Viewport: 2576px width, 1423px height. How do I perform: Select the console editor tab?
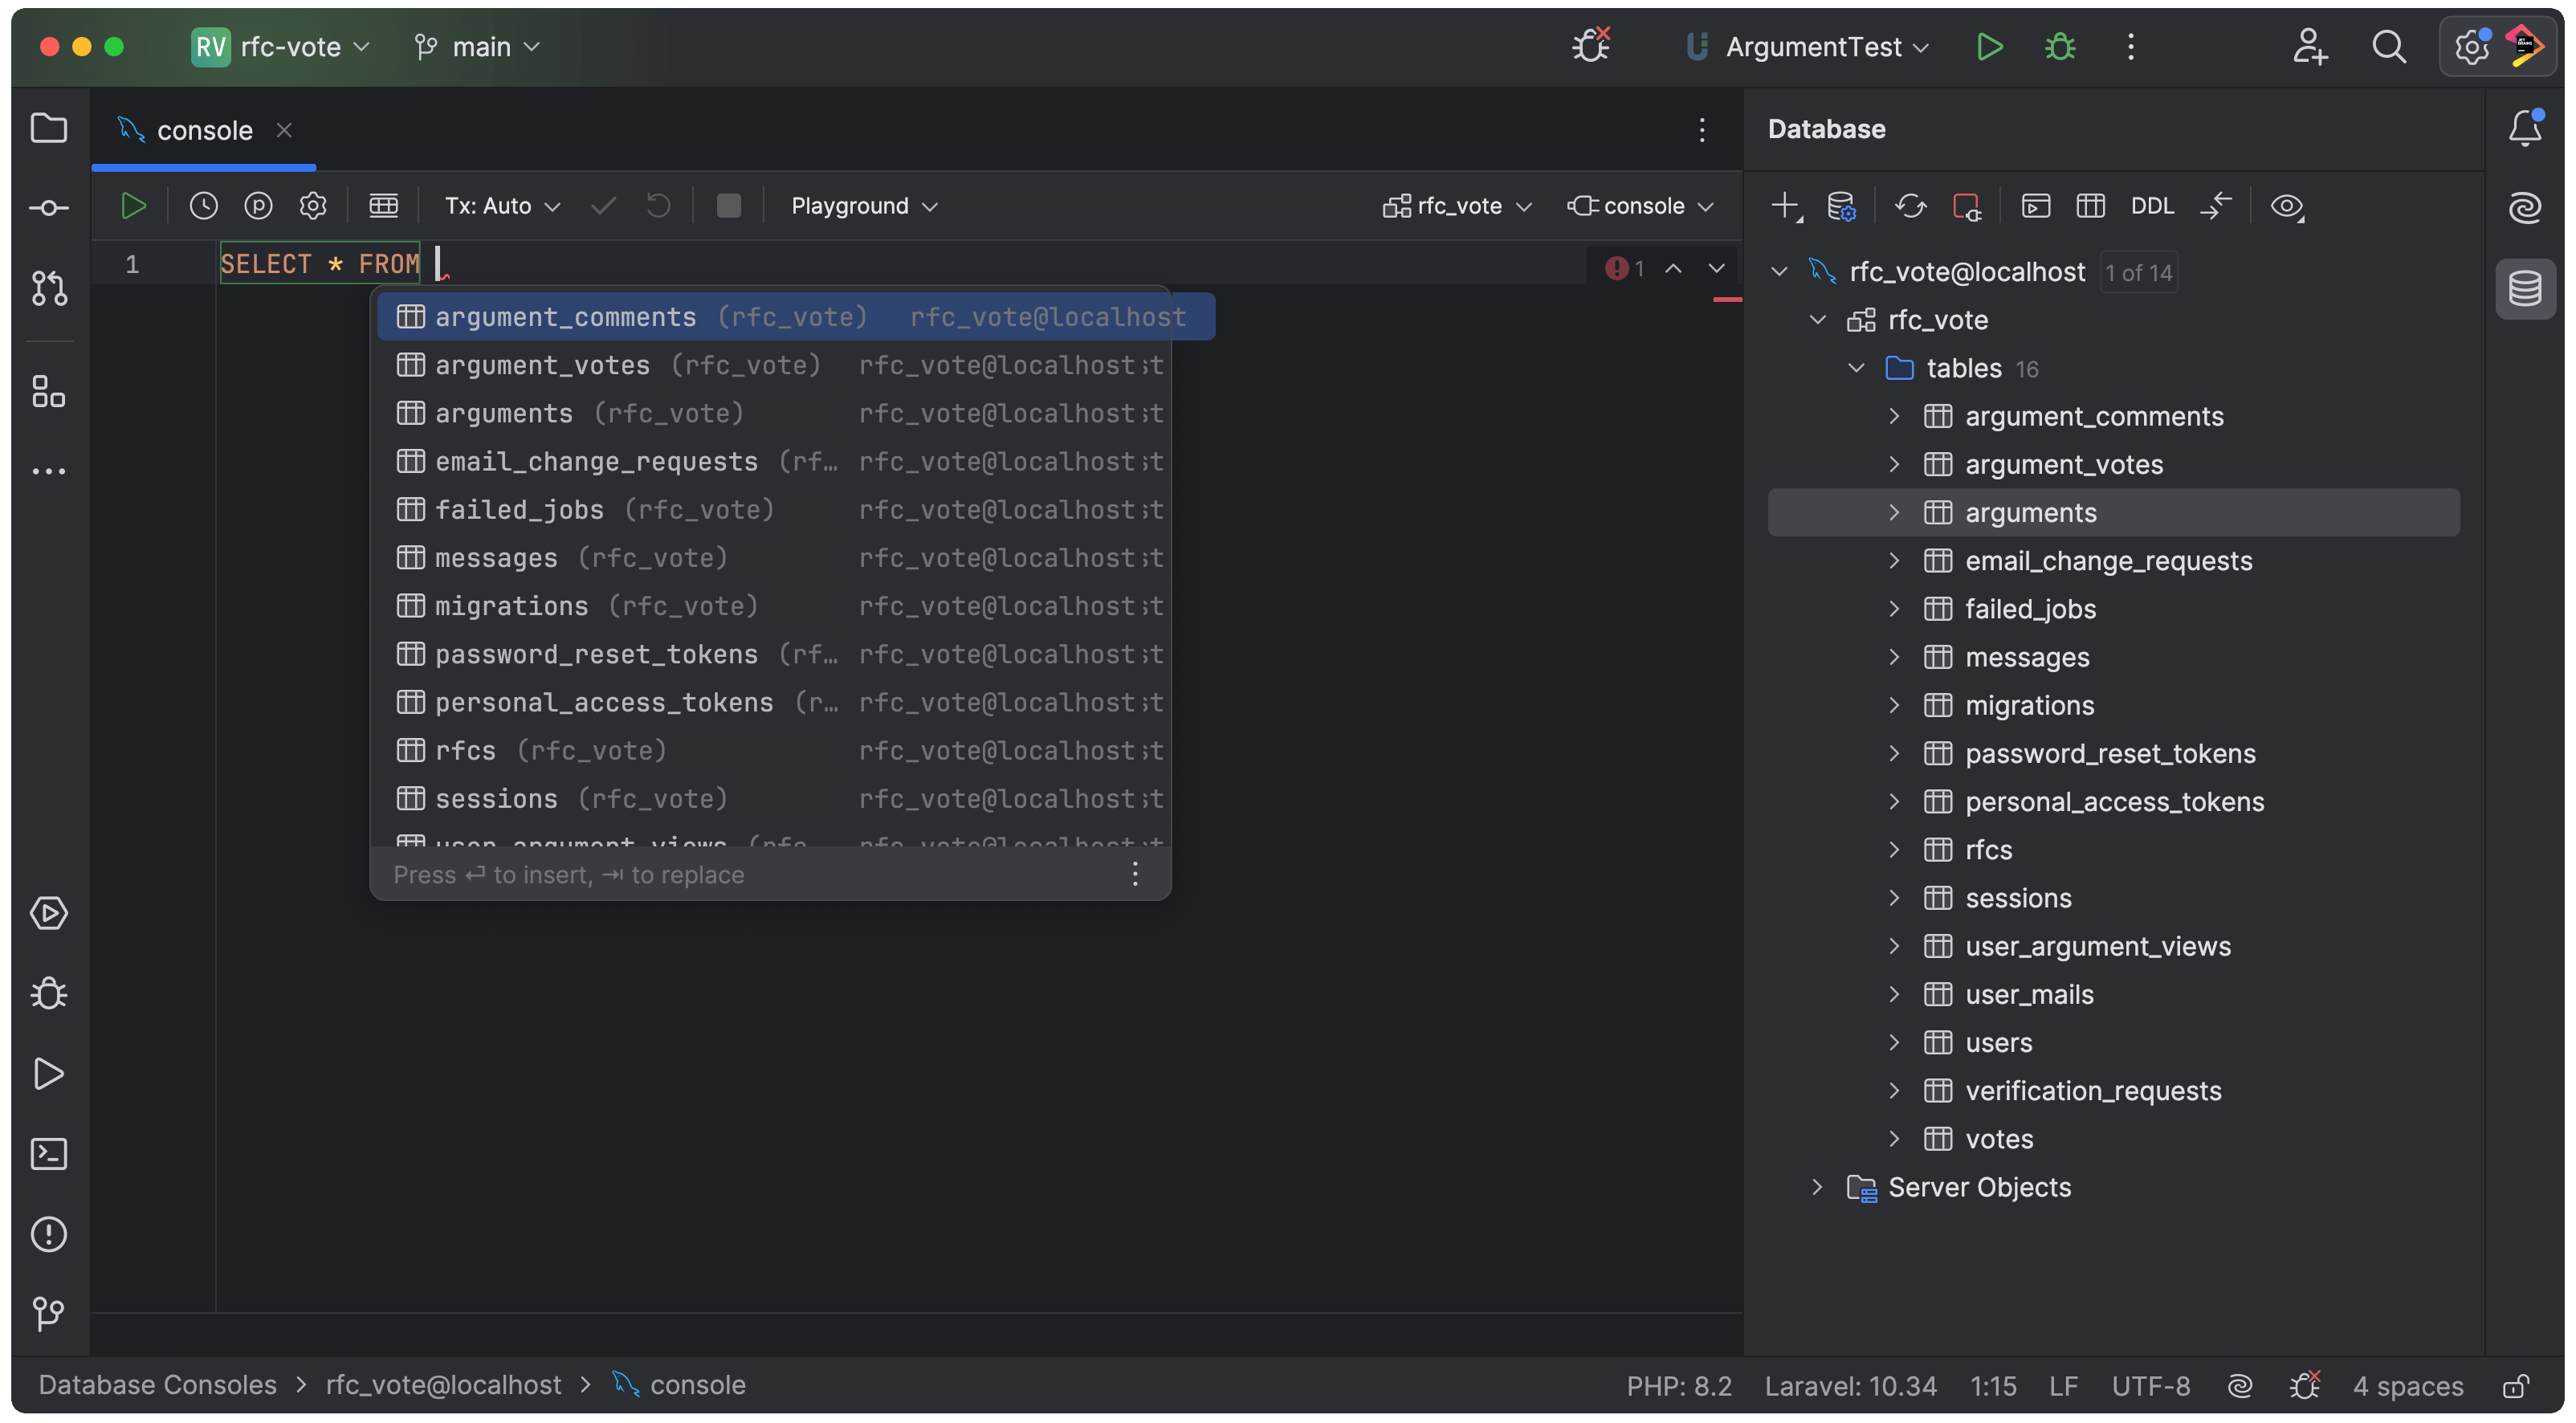coord(204,130)
